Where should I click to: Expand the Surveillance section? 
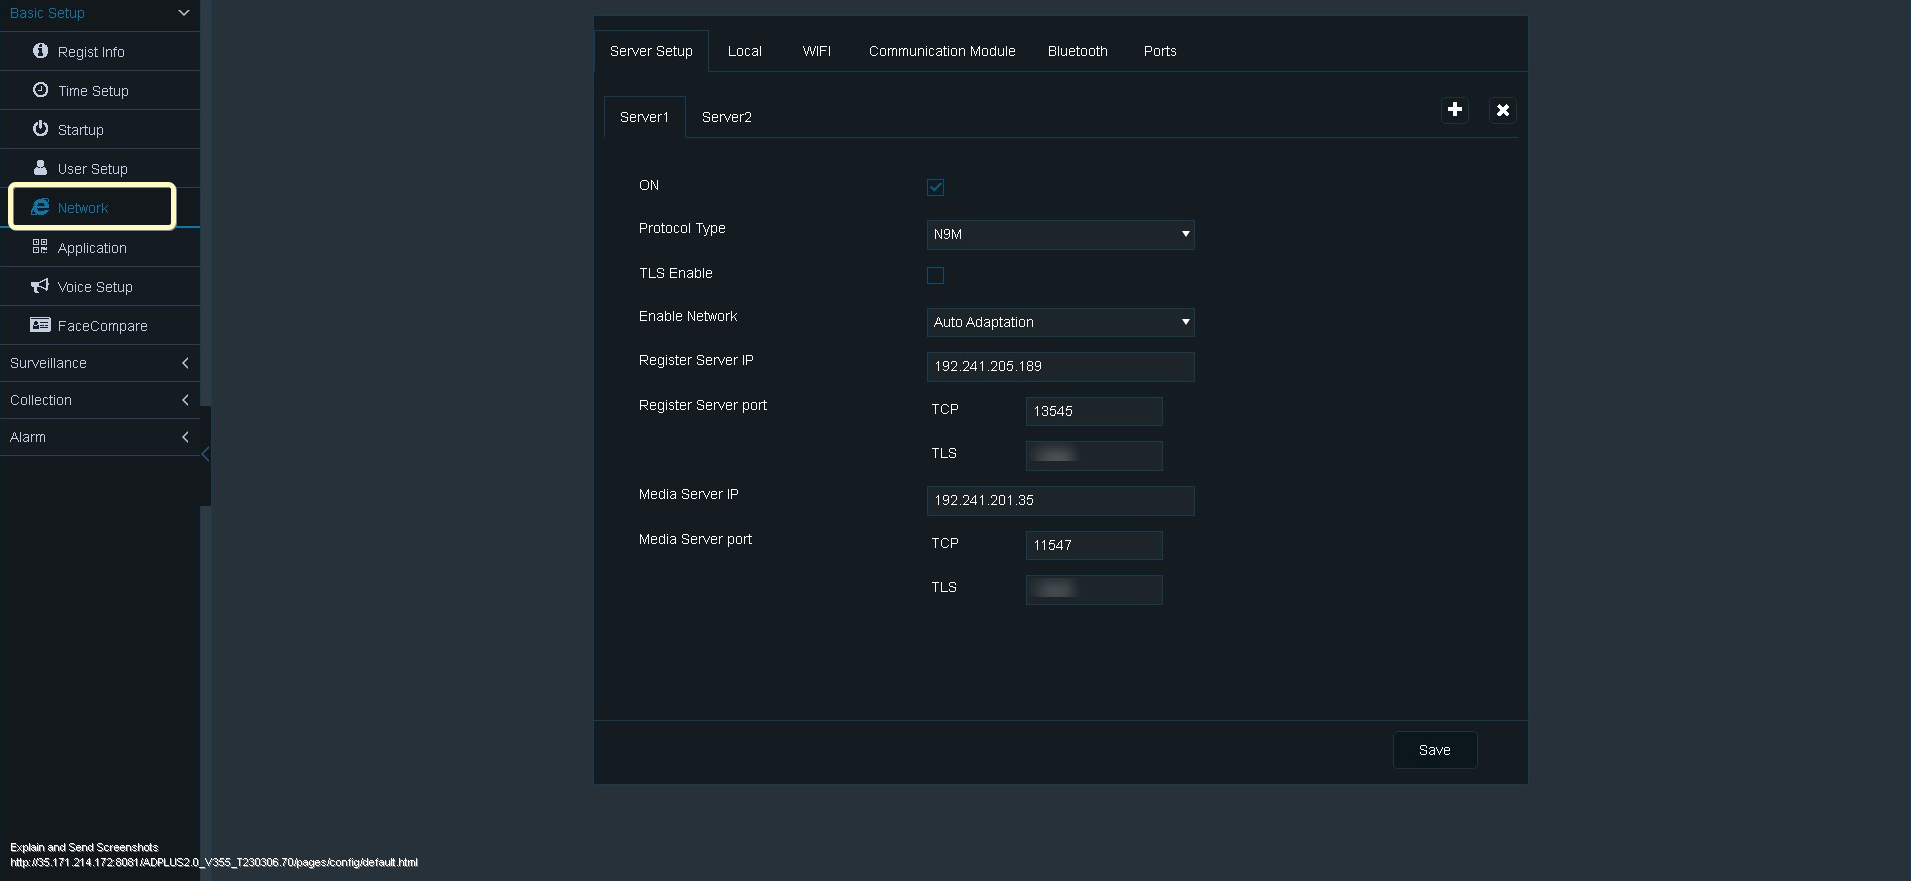tap(100, 363)
